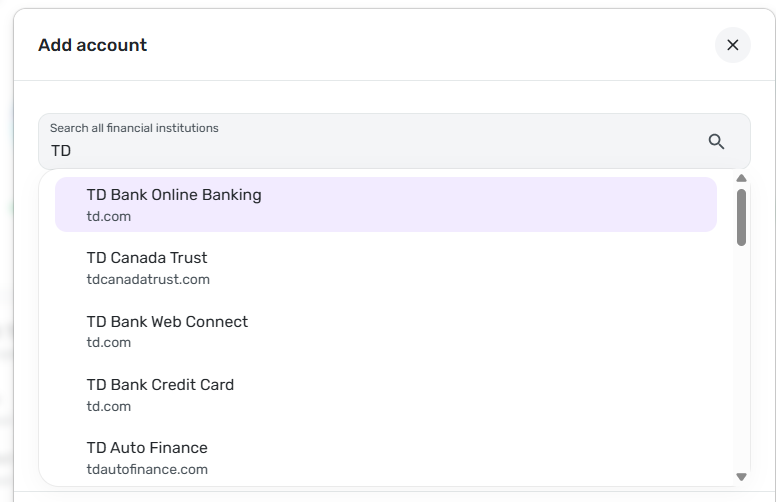
Task: Click the scrollbar up arrow
Action: point(741,179)
